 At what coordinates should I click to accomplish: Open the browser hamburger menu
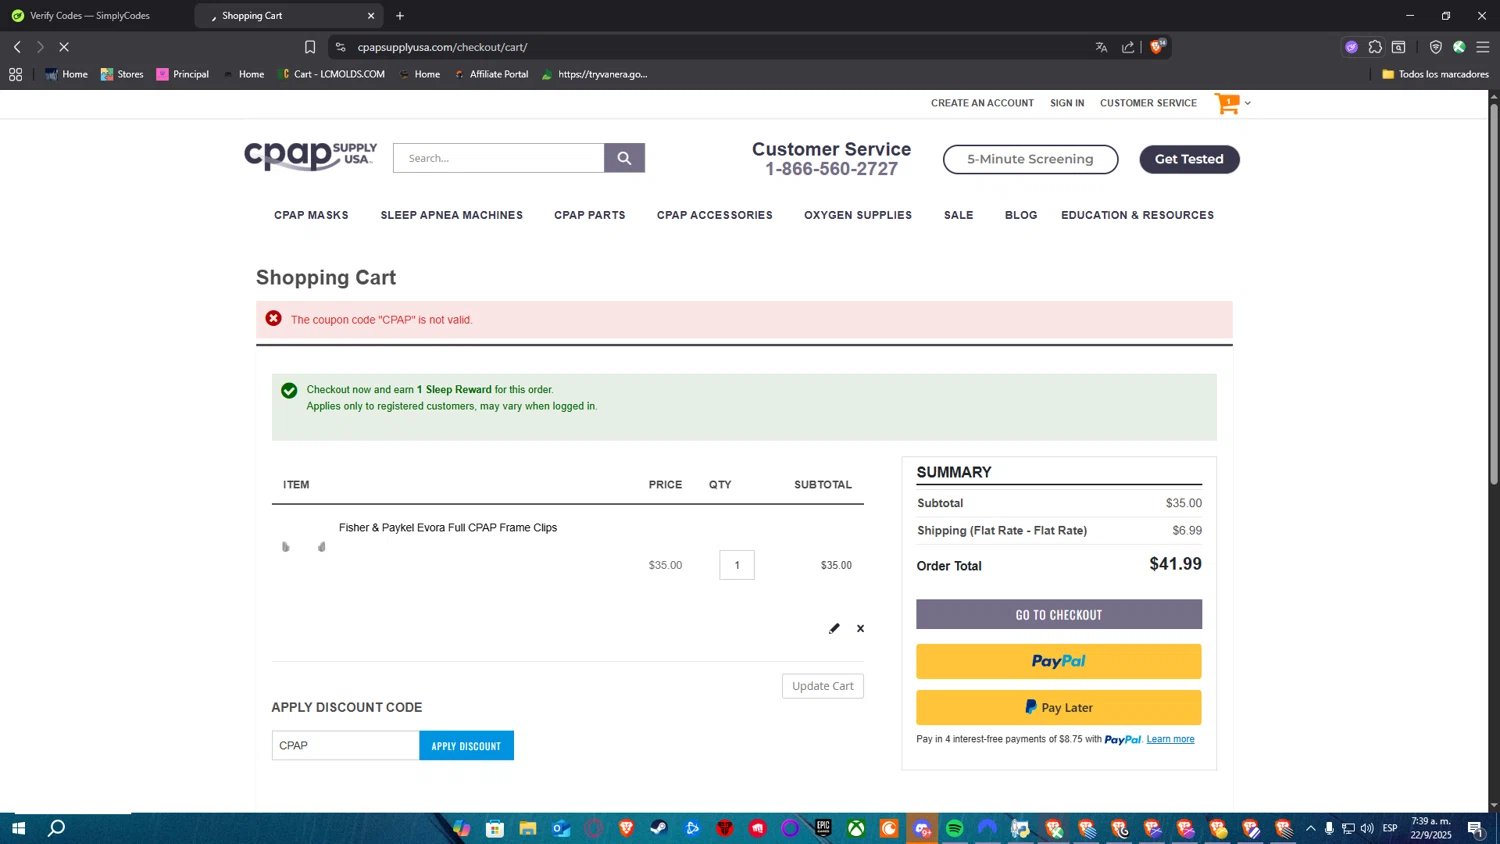pyautogui.click(x=1483, y=47)
